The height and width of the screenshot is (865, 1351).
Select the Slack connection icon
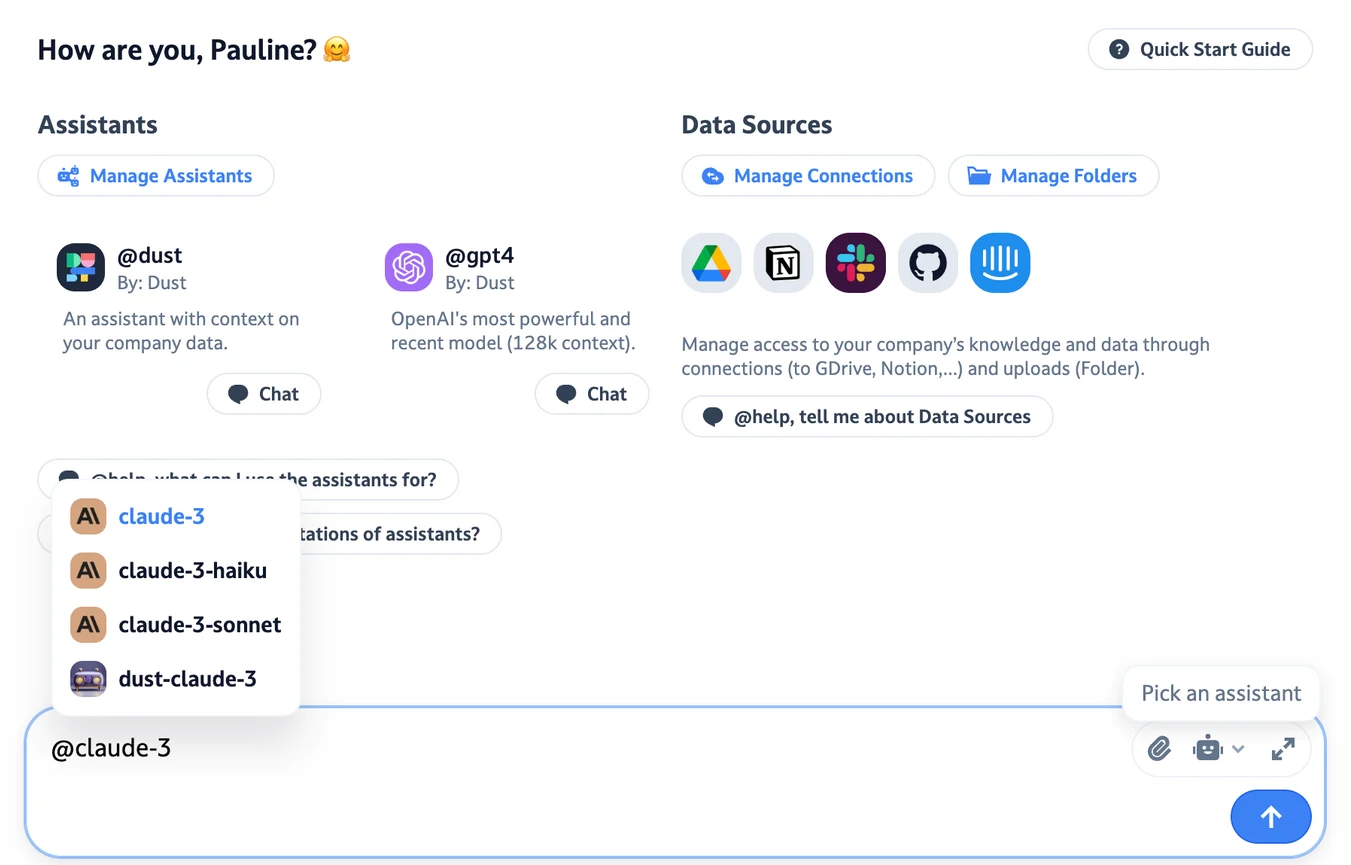coord(856,263)
